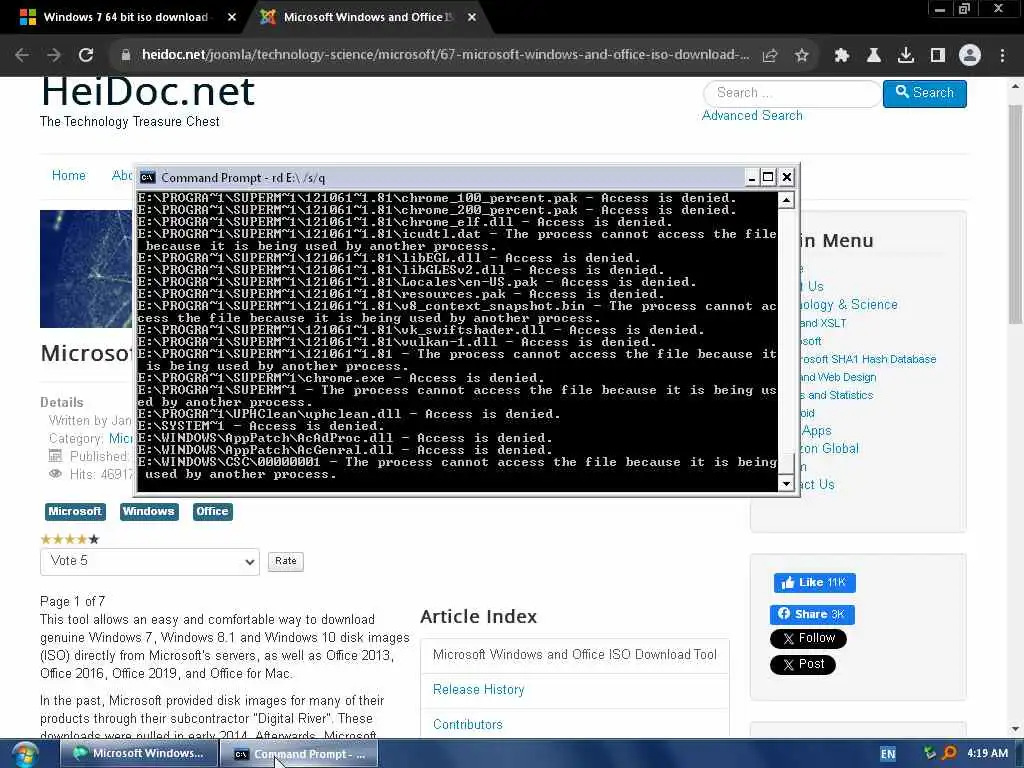Switch to Windows 7 64 bit iso download tab

pyautogui.click(x=125, y=18)
